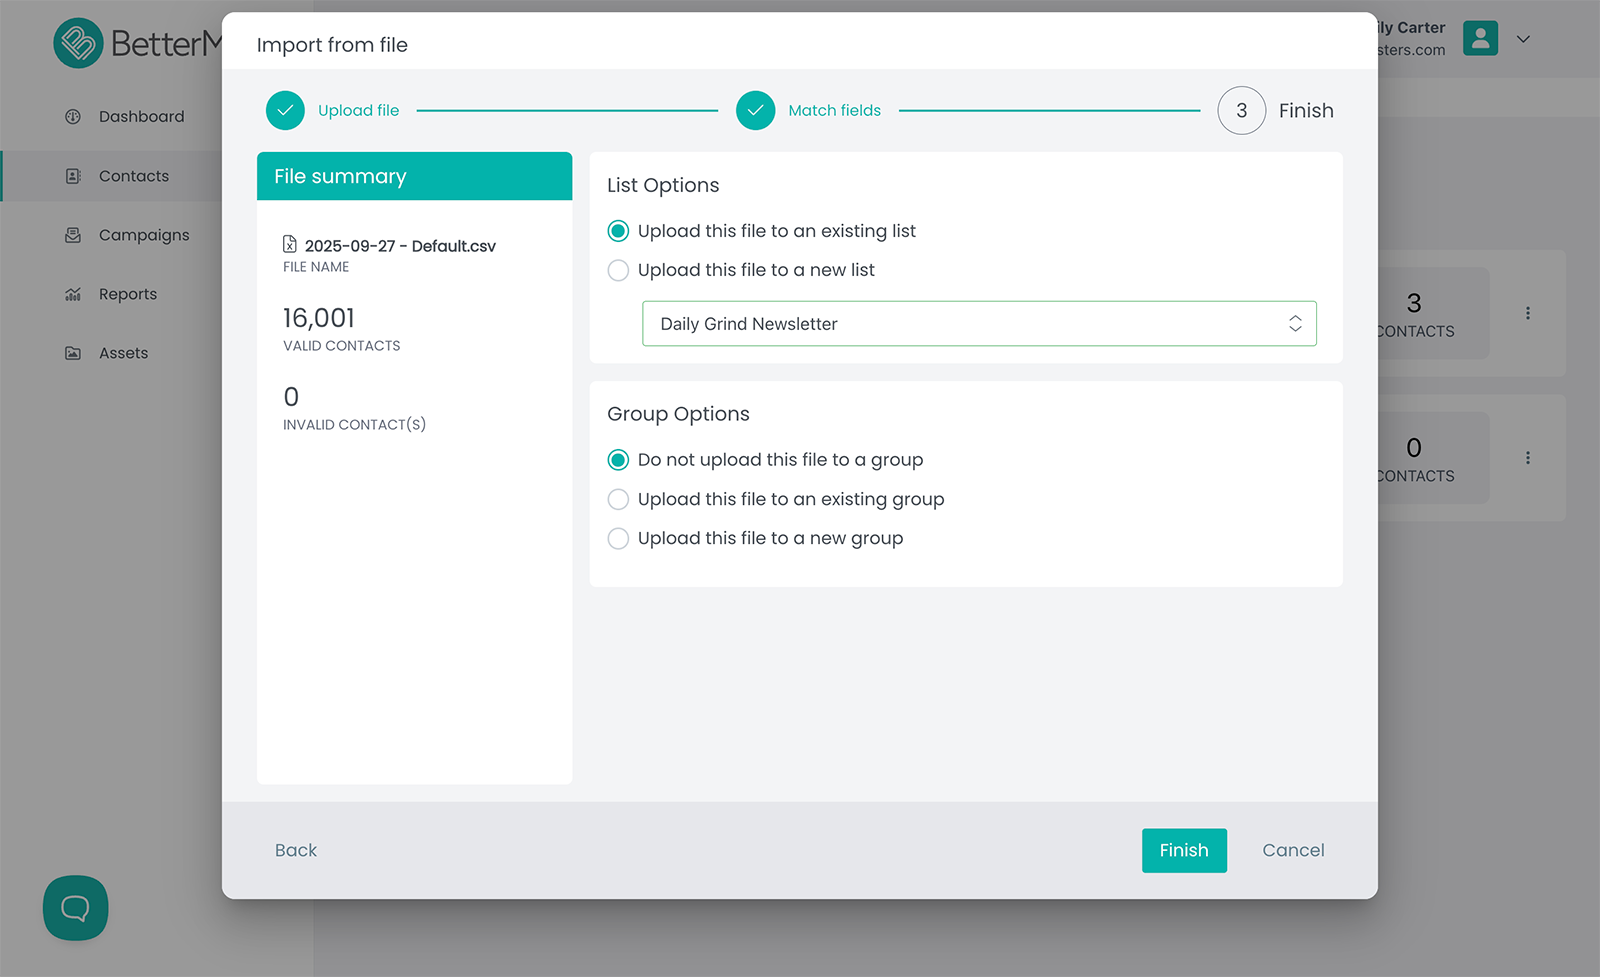Click the Reports chart icon

(x=73, y=294)
